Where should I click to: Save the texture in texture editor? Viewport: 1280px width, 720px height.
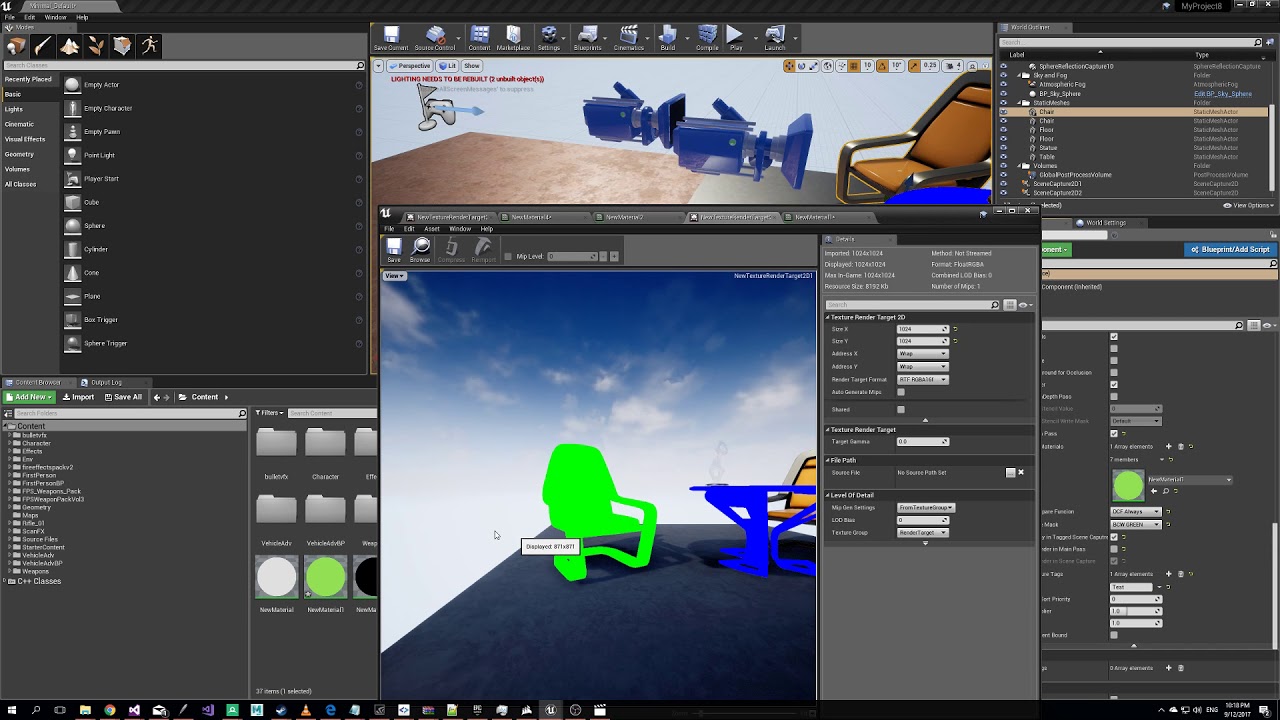[394, 250]
